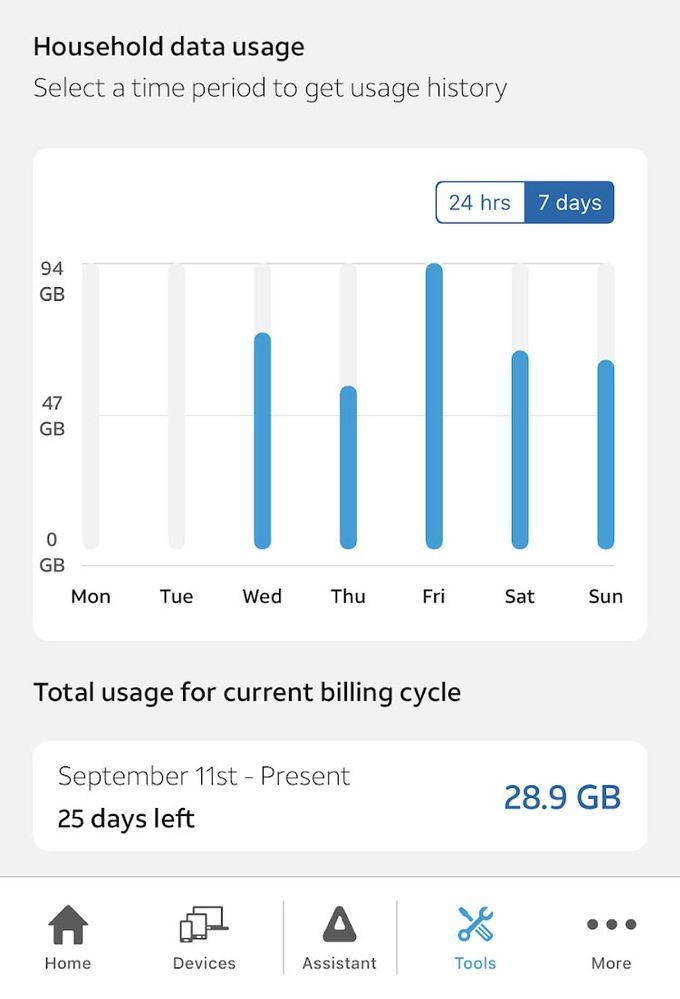Tap the Fri day label
This screenshot has height=999, width=680.
pos(433,596)
